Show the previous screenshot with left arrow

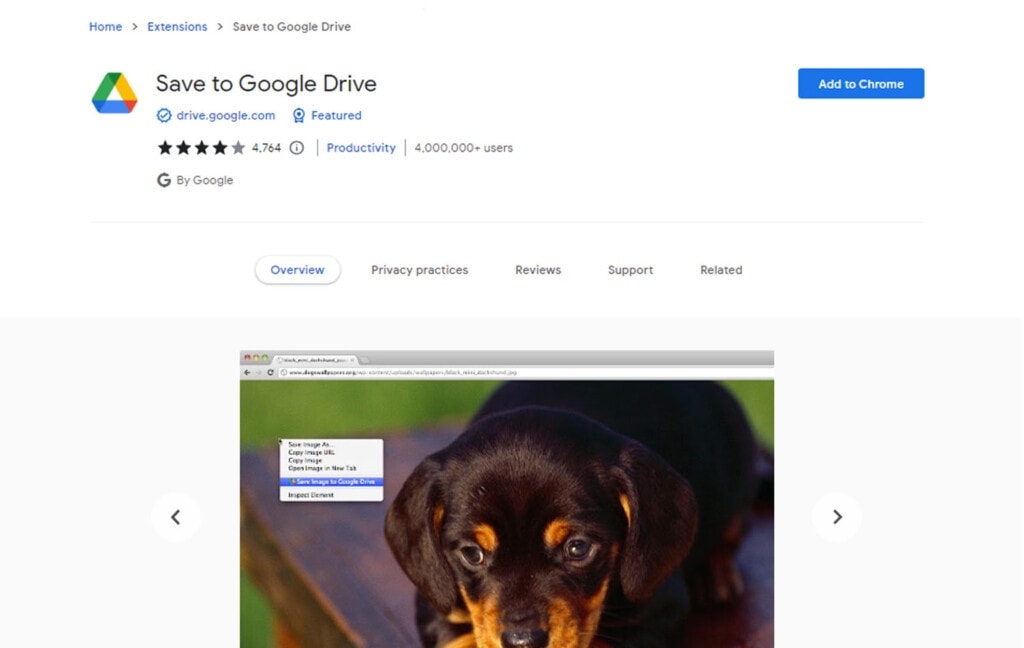coord(176,517)
